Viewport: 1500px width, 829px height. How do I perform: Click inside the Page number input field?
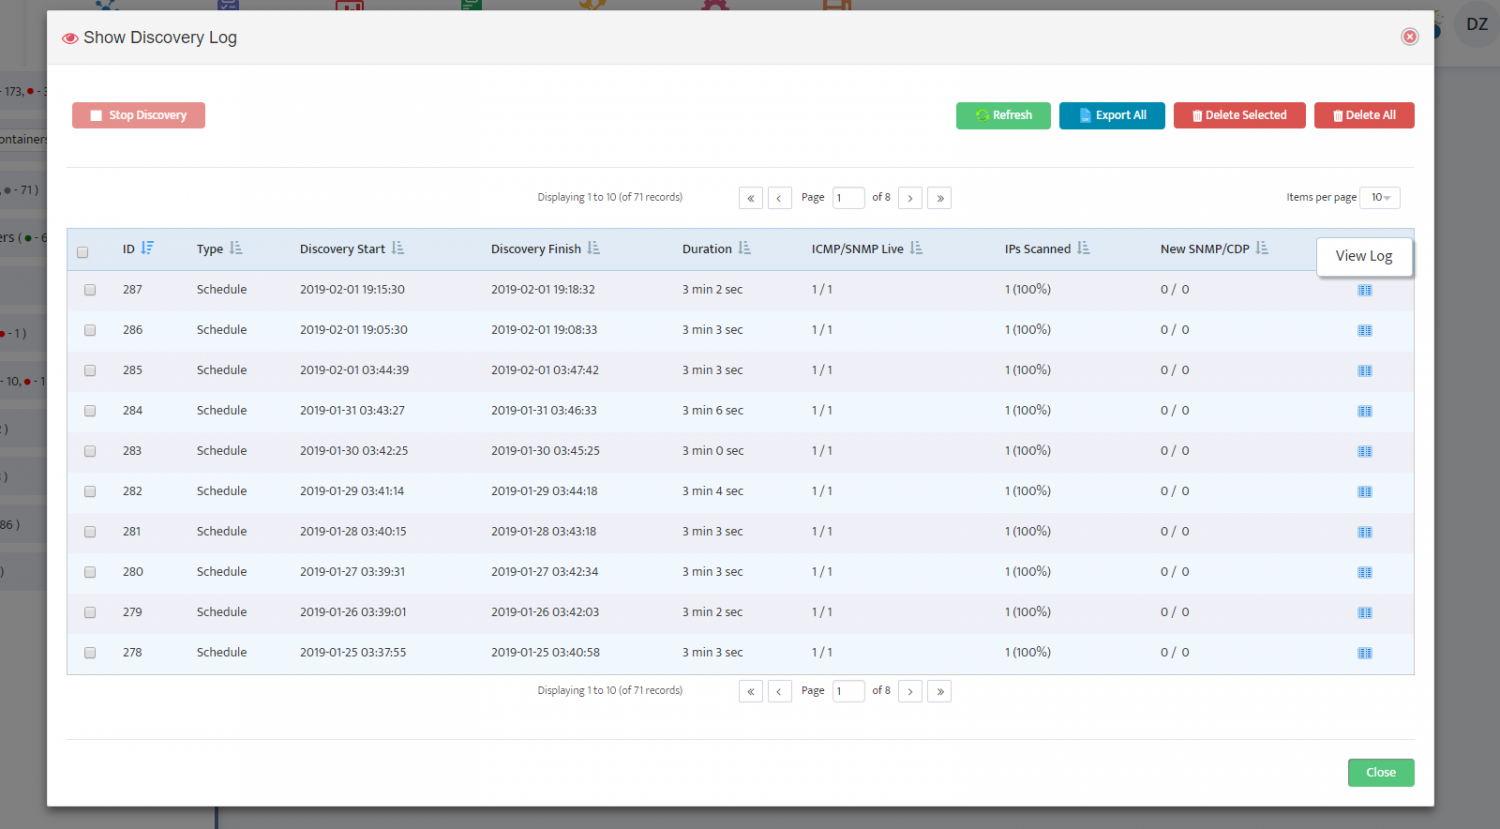pyautogui.click(x=848, y=197)
